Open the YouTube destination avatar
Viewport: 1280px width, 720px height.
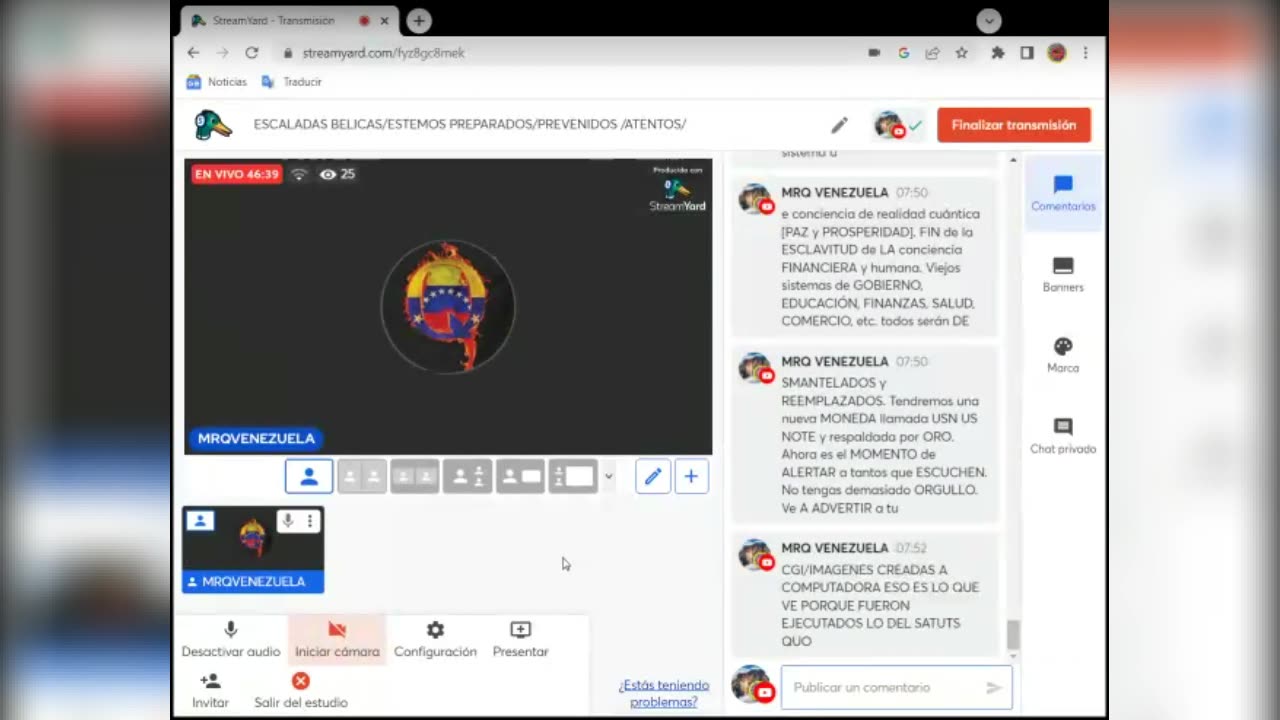pyautogui.click(x=889, y=125)
